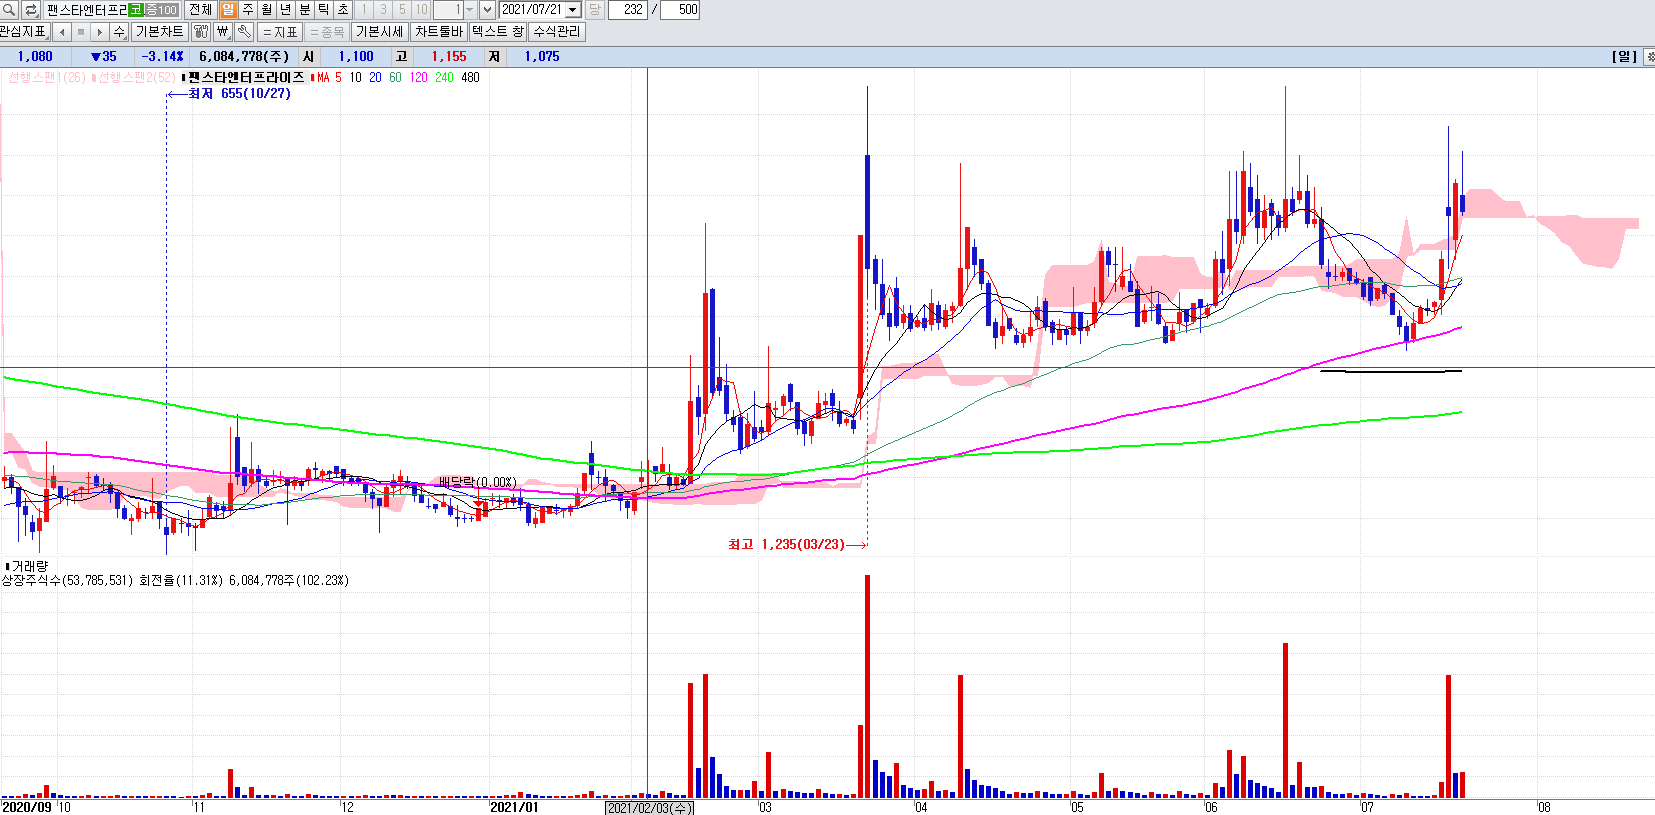Click the previous arrow playback button

point(62,32)
